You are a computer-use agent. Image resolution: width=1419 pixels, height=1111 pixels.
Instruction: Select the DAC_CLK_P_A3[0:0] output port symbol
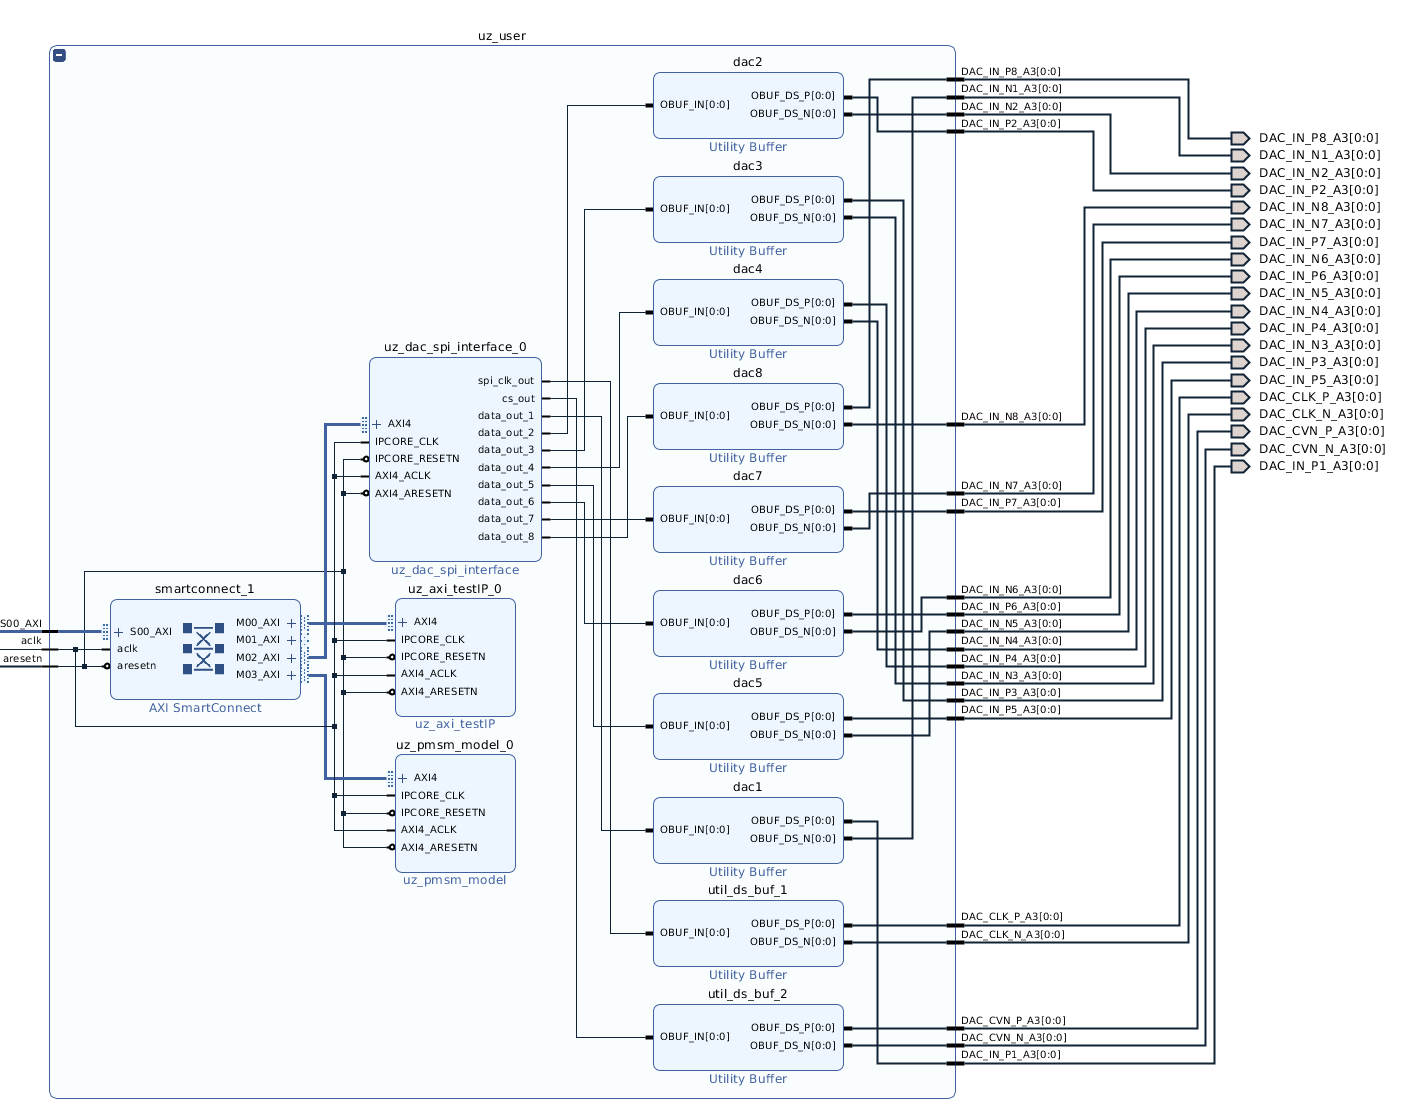(x=1240, y=397)
